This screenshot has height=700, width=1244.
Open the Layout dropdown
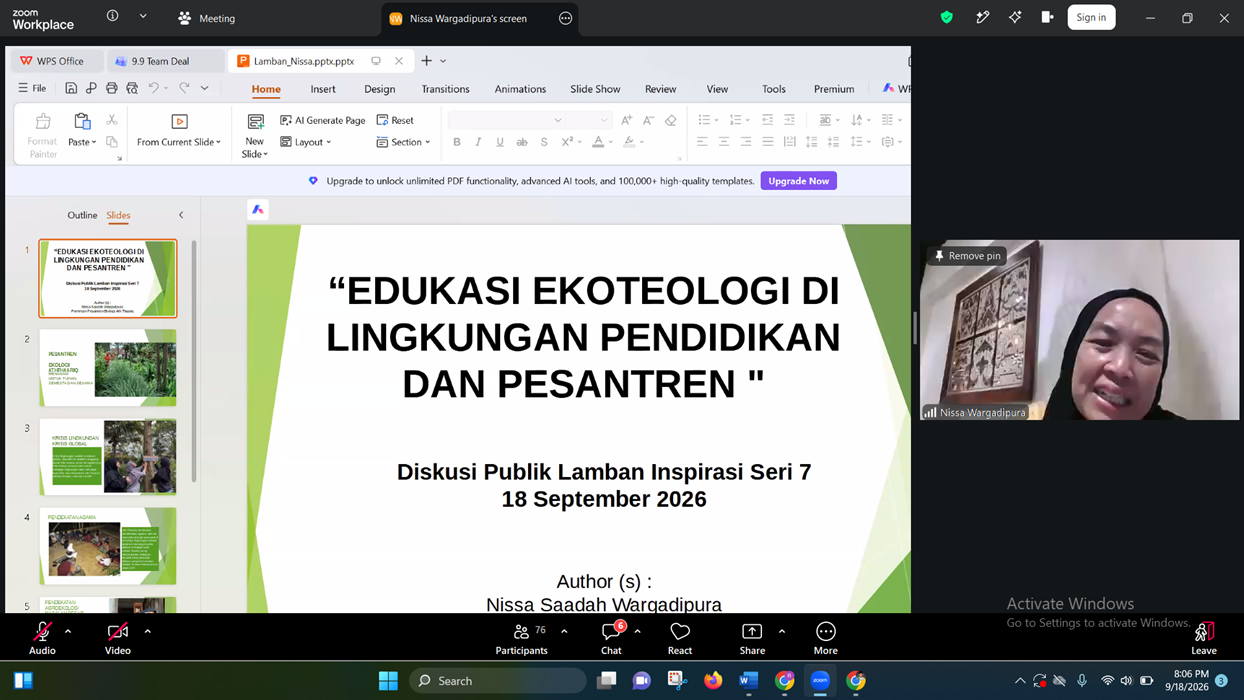[x=306, y=142]
